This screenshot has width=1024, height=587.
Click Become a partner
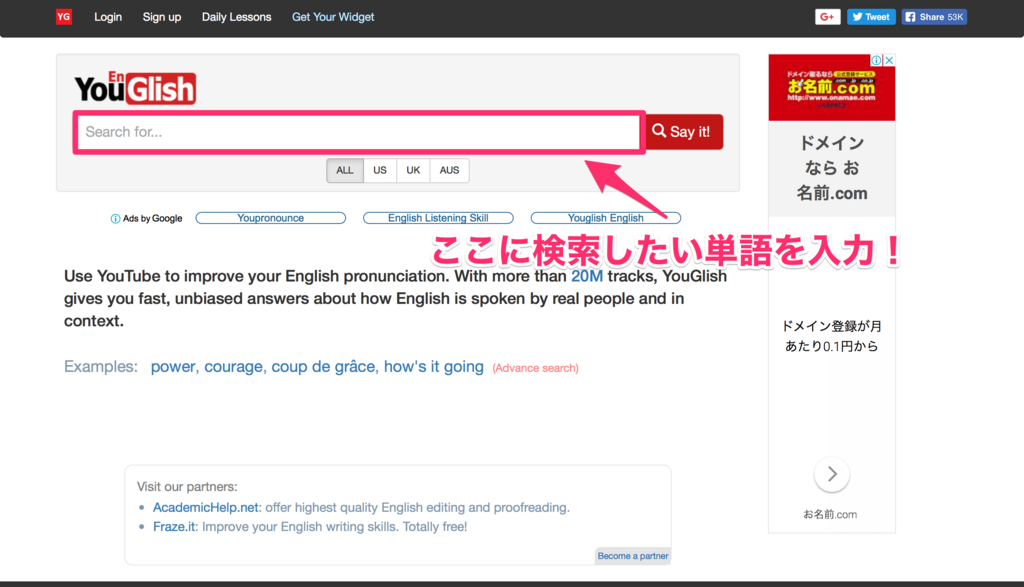click(633, 556)
